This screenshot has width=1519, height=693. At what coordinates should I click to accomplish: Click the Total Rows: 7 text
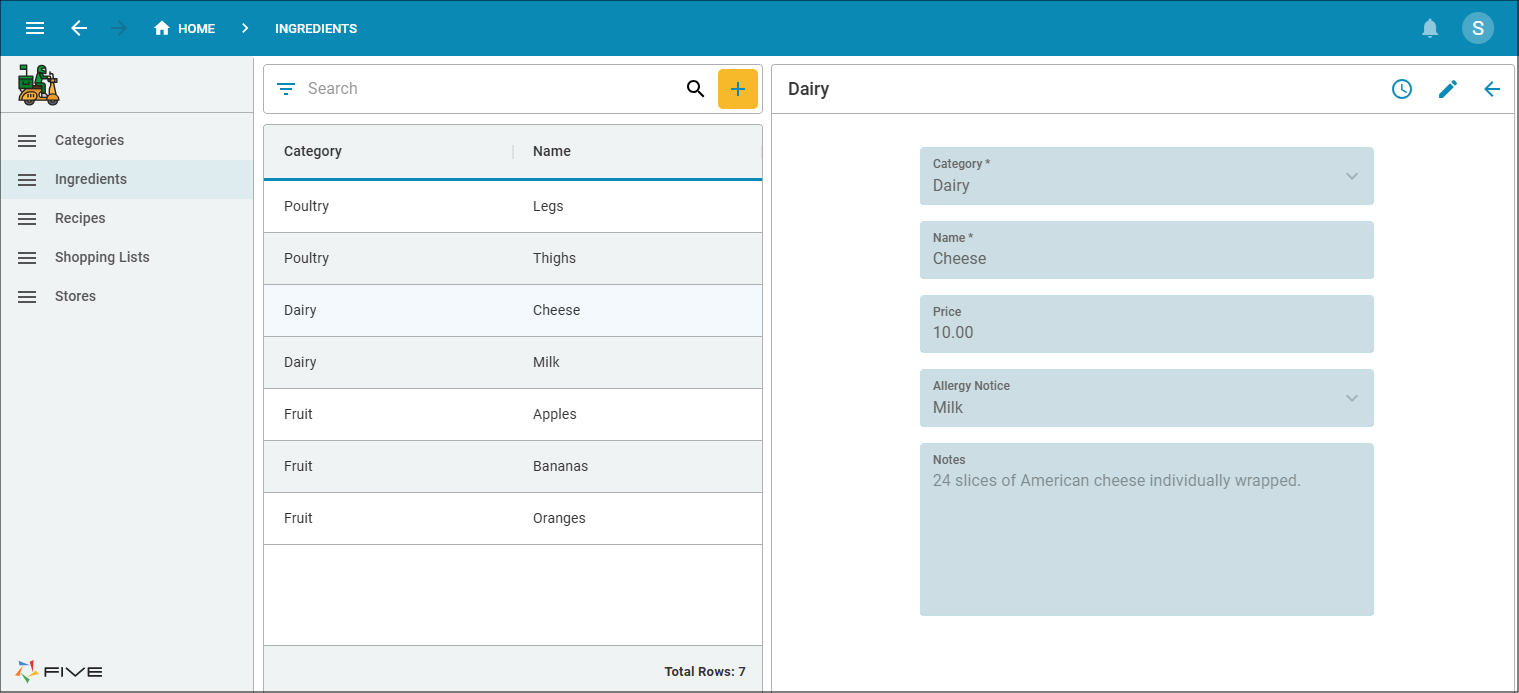click(x=705, y=672)
